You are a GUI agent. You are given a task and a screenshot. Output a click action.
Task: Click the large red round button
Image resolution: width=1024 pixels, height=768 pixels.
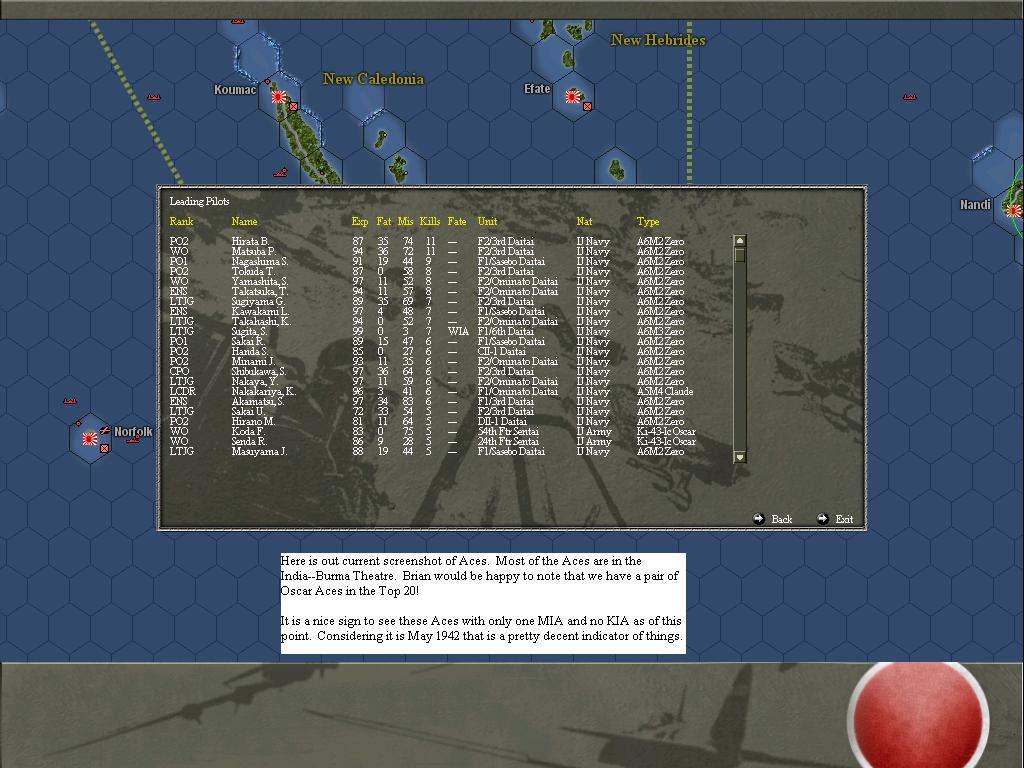[x=918, y=716]
